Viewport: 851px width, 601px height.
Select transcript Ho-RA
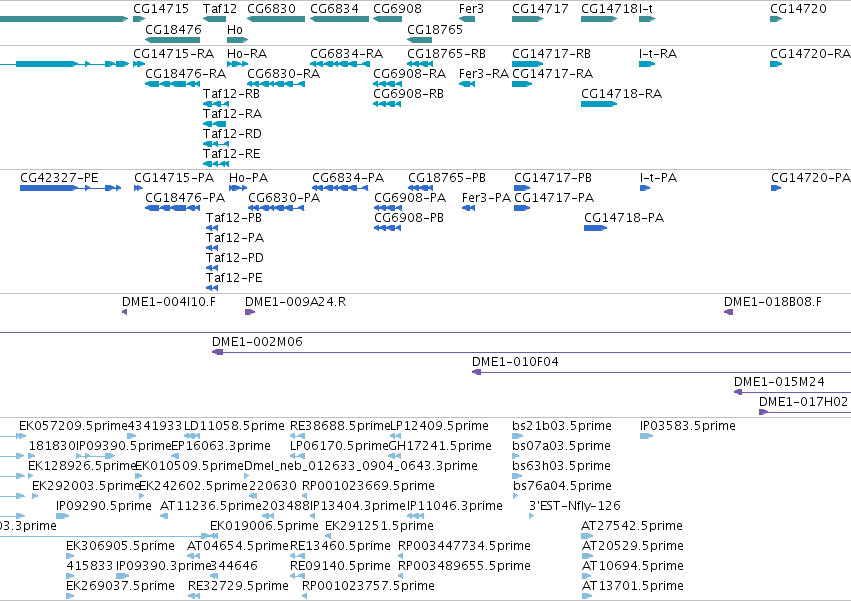247,54
